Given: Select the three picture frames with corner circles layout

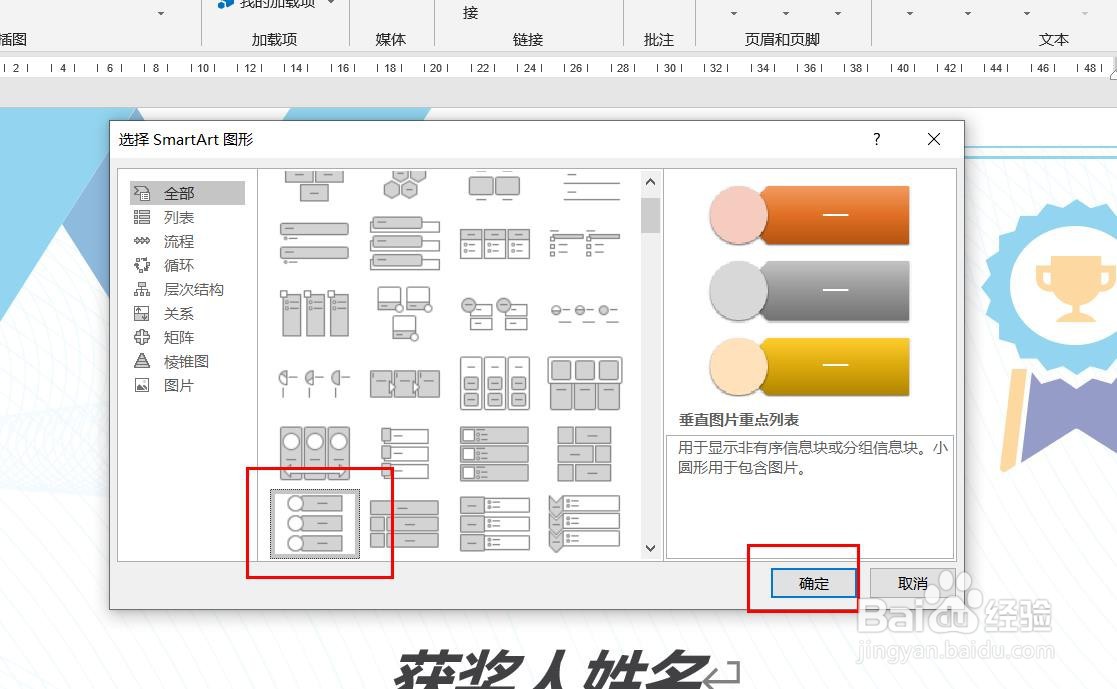Looking at the screenshot, I should coord(404,313).
